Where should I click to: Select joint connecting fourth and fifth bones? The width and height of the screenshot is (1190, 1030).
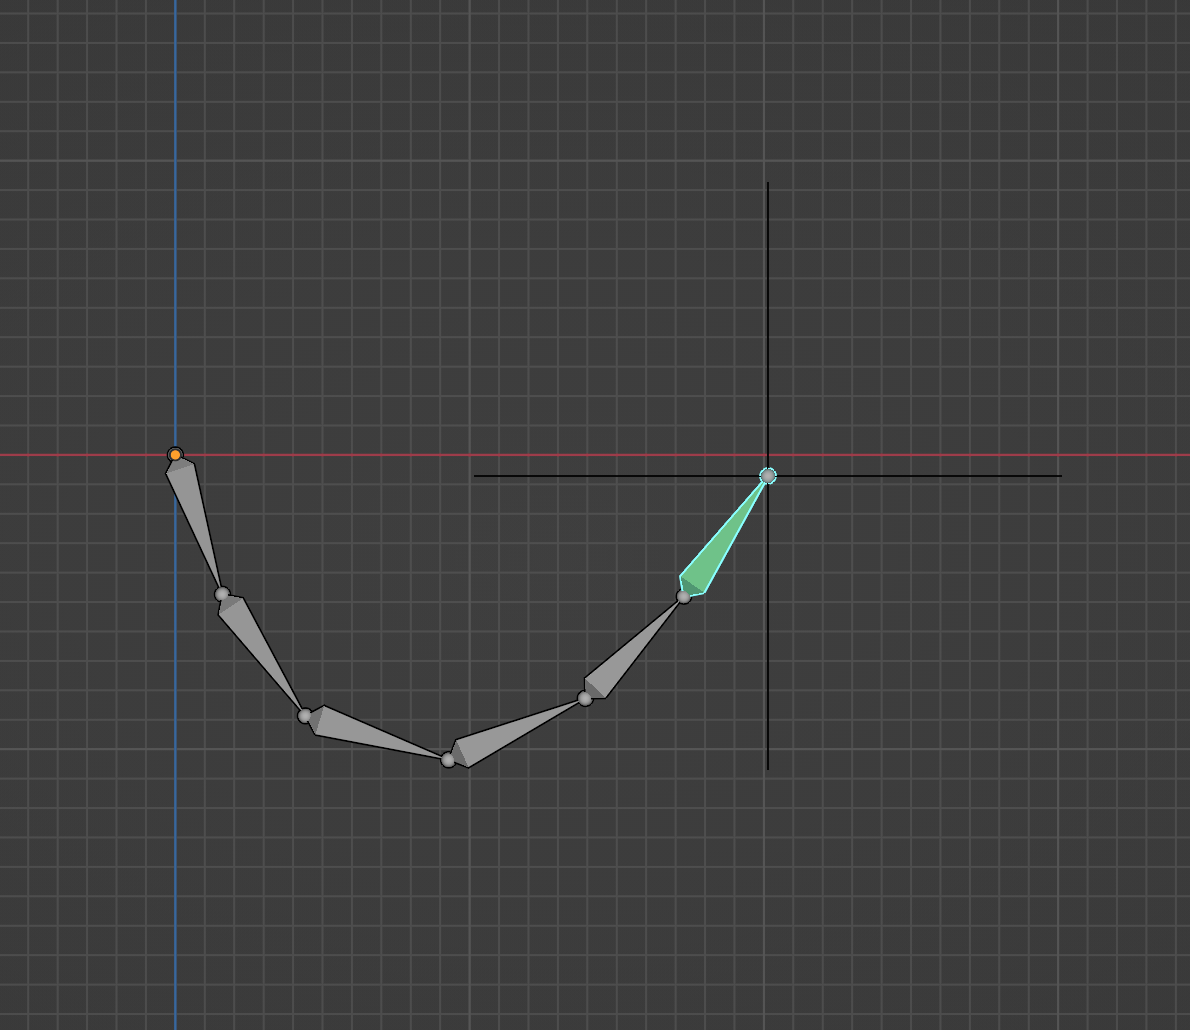(585, 698)
